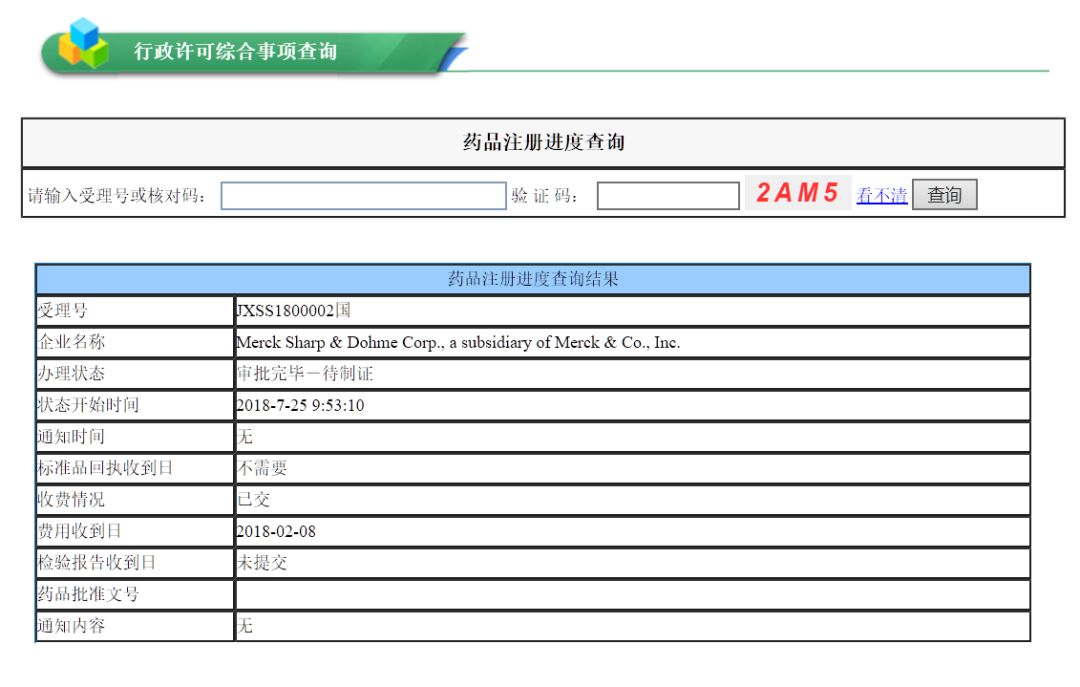Select the 已交 payment value

(x=253, y=500)
